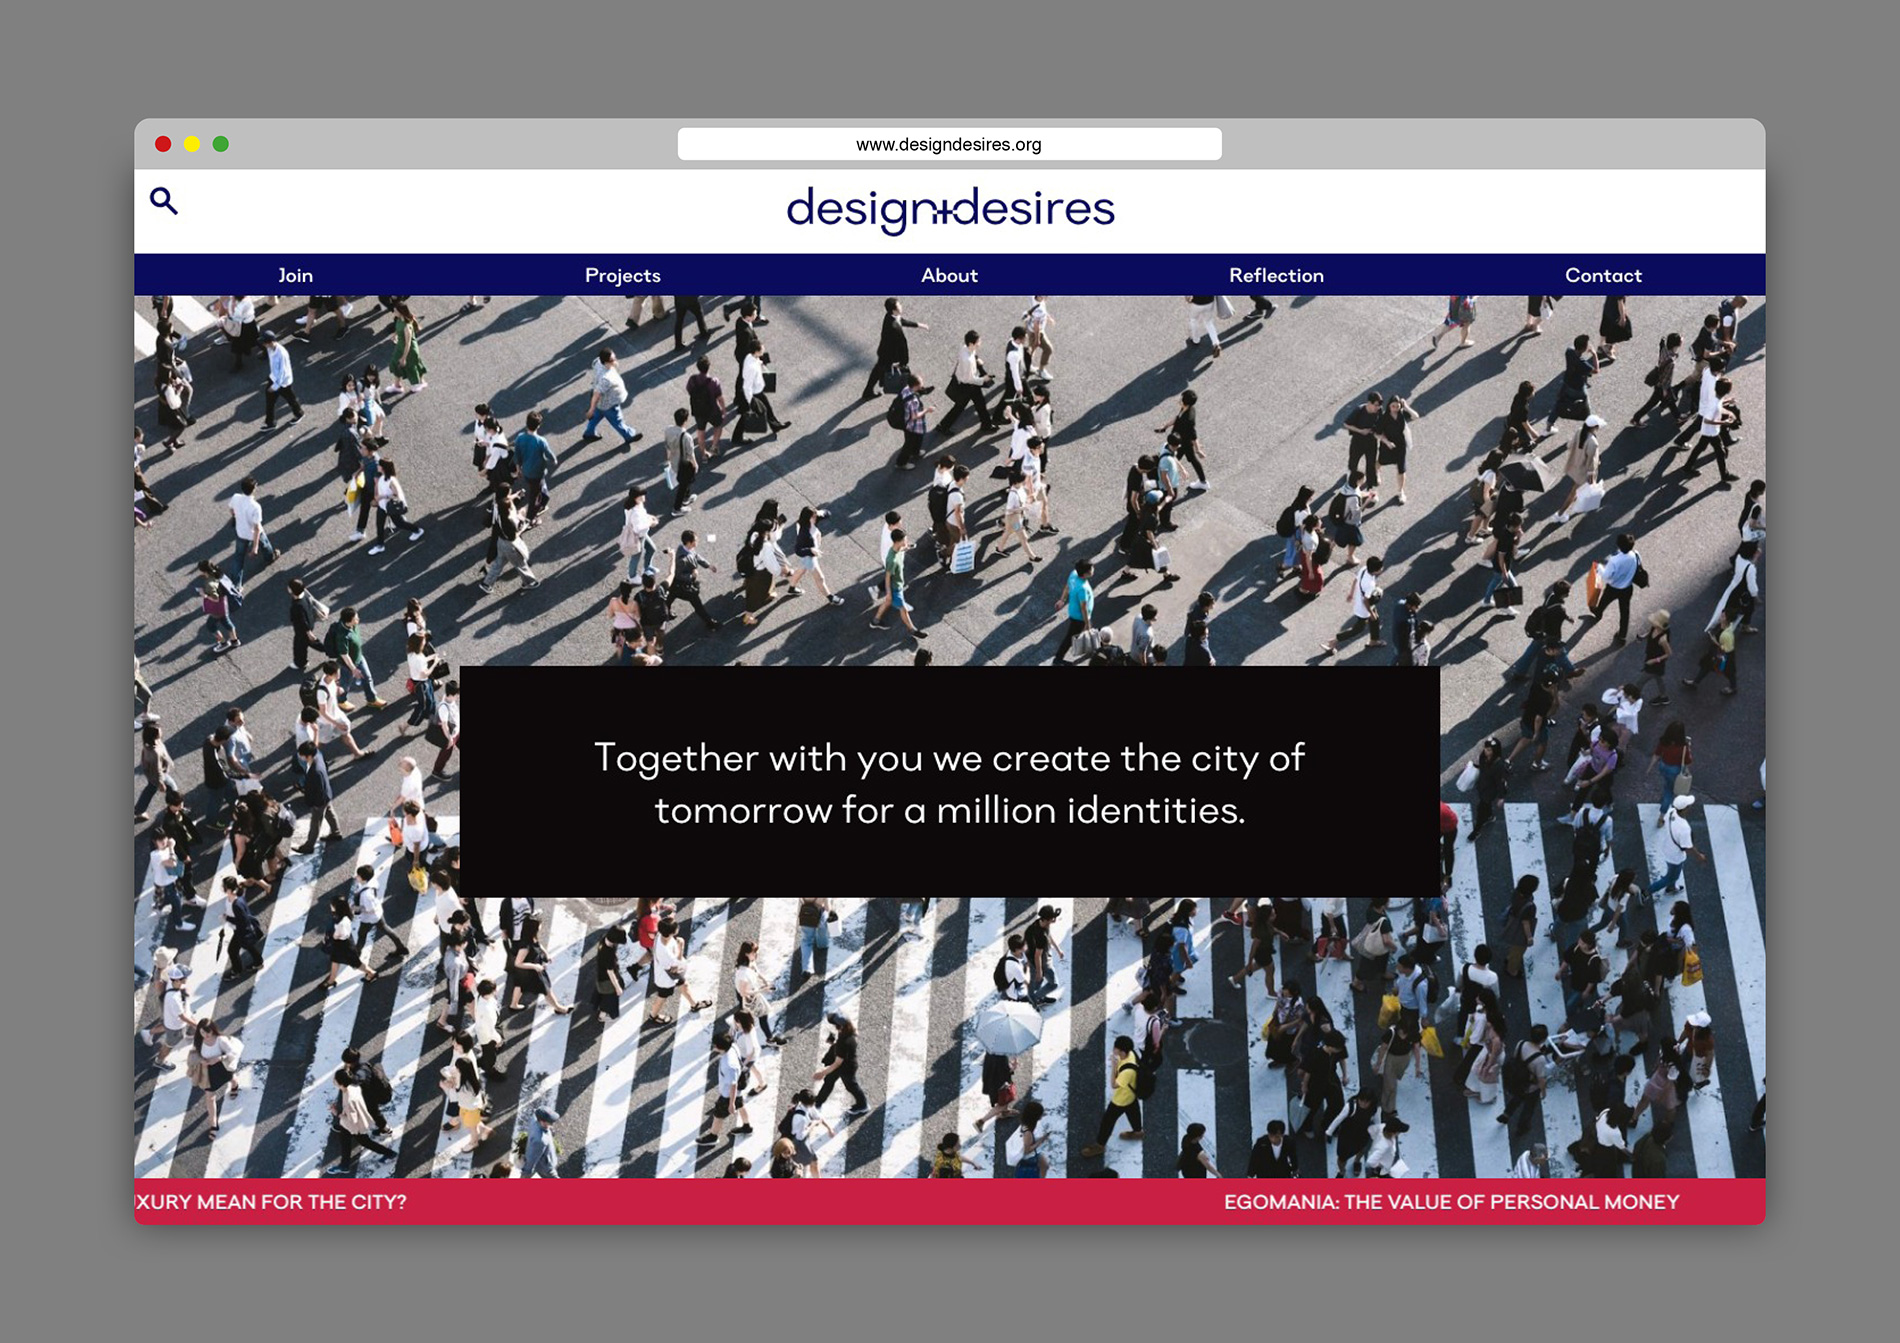Maximize the window with green button
The image size is (1900, 1343).
coord(221,144)
